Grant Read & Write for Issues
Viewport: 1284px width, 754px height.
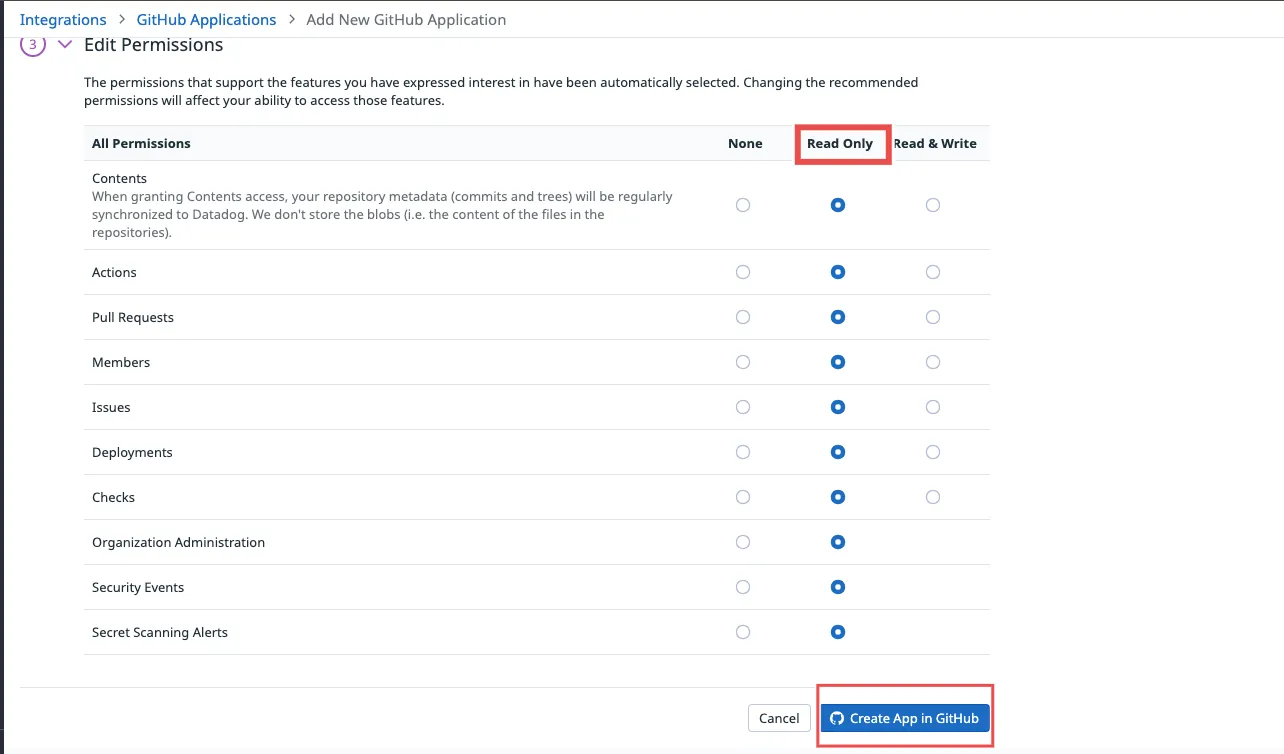tap(933, 407)
